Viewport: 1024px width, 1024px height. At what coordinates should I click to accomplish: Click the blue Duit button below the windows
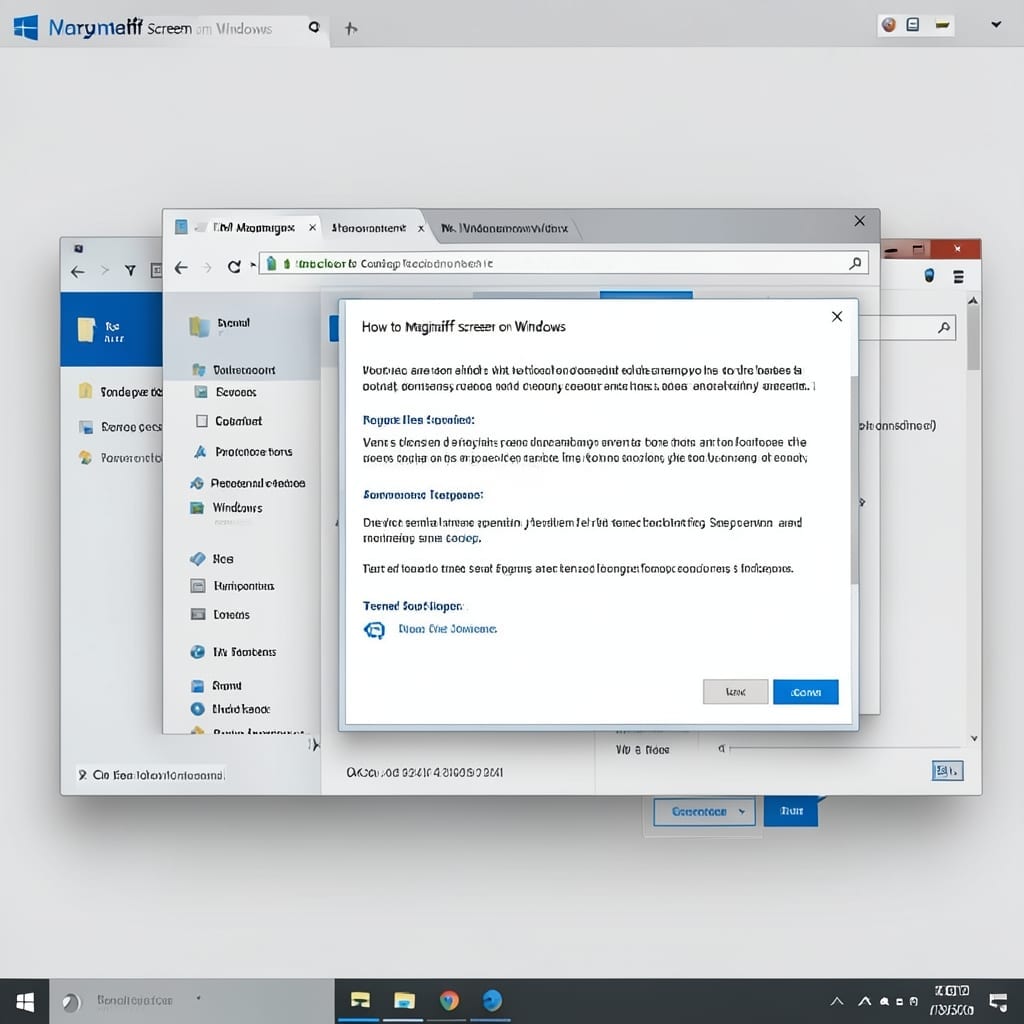pyautogui.click(x=790, y=811)
